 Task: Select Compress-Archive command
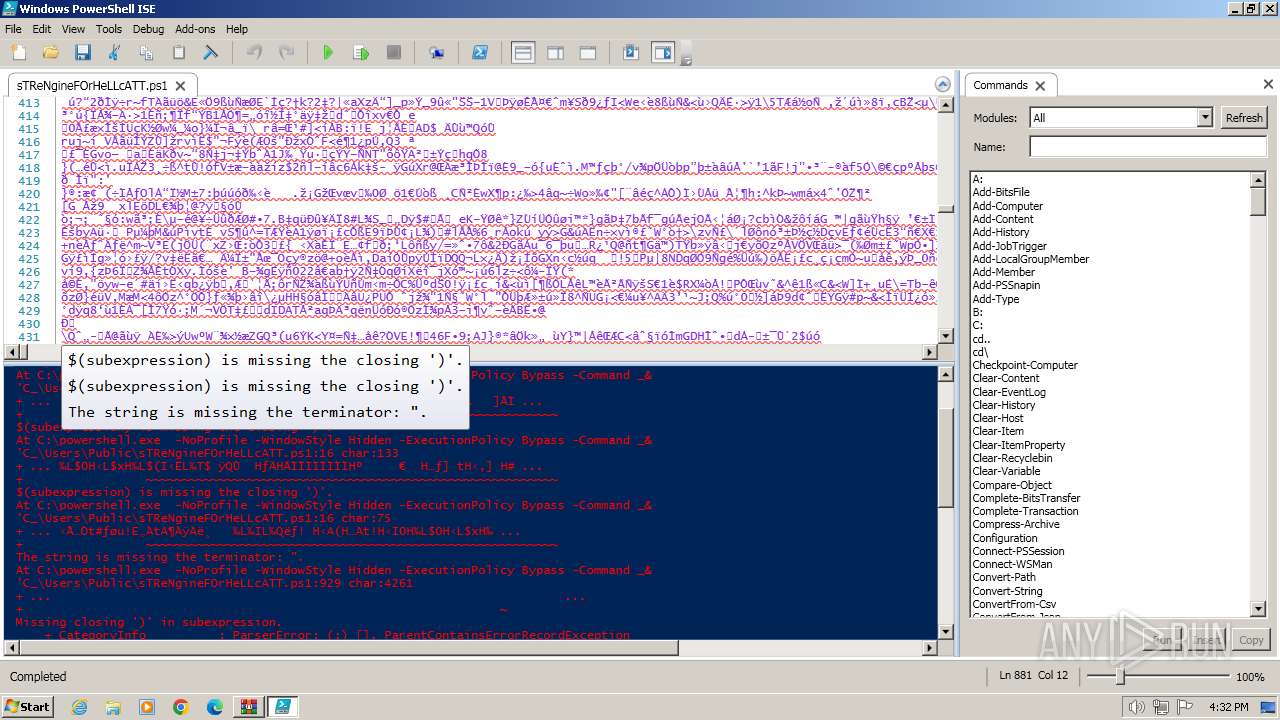(1016, 524)
